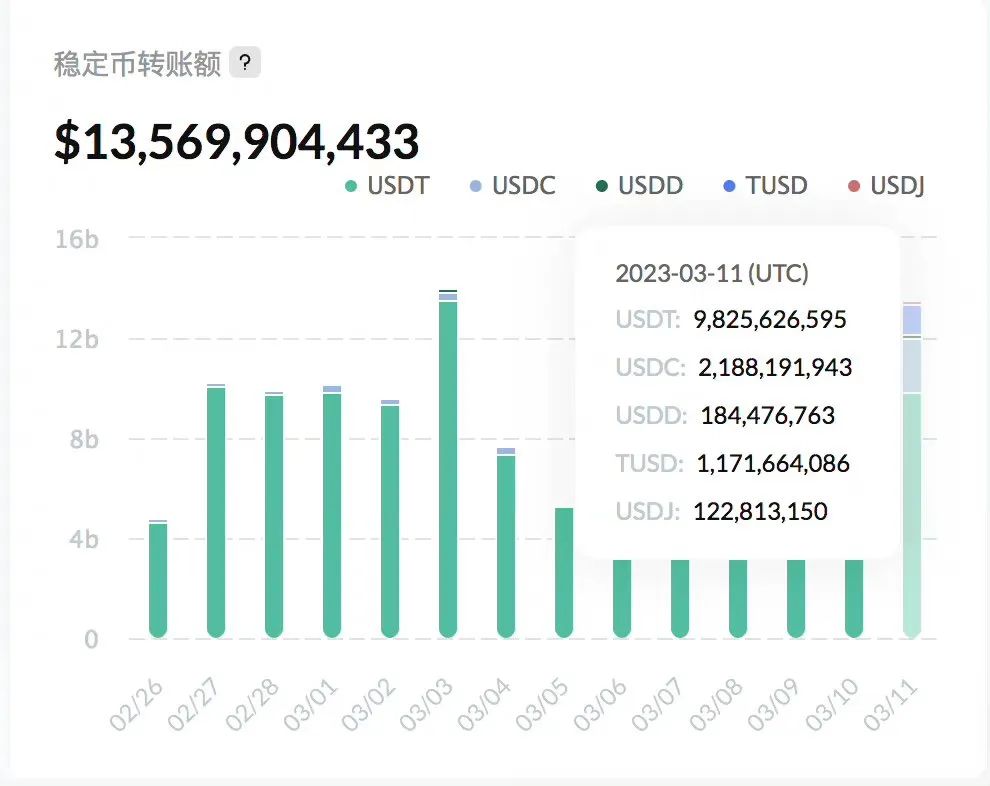Click the grey USDC segment of 03/11 bar
Viewport: 990px width, 786px height.
click(x=912, y=366)
